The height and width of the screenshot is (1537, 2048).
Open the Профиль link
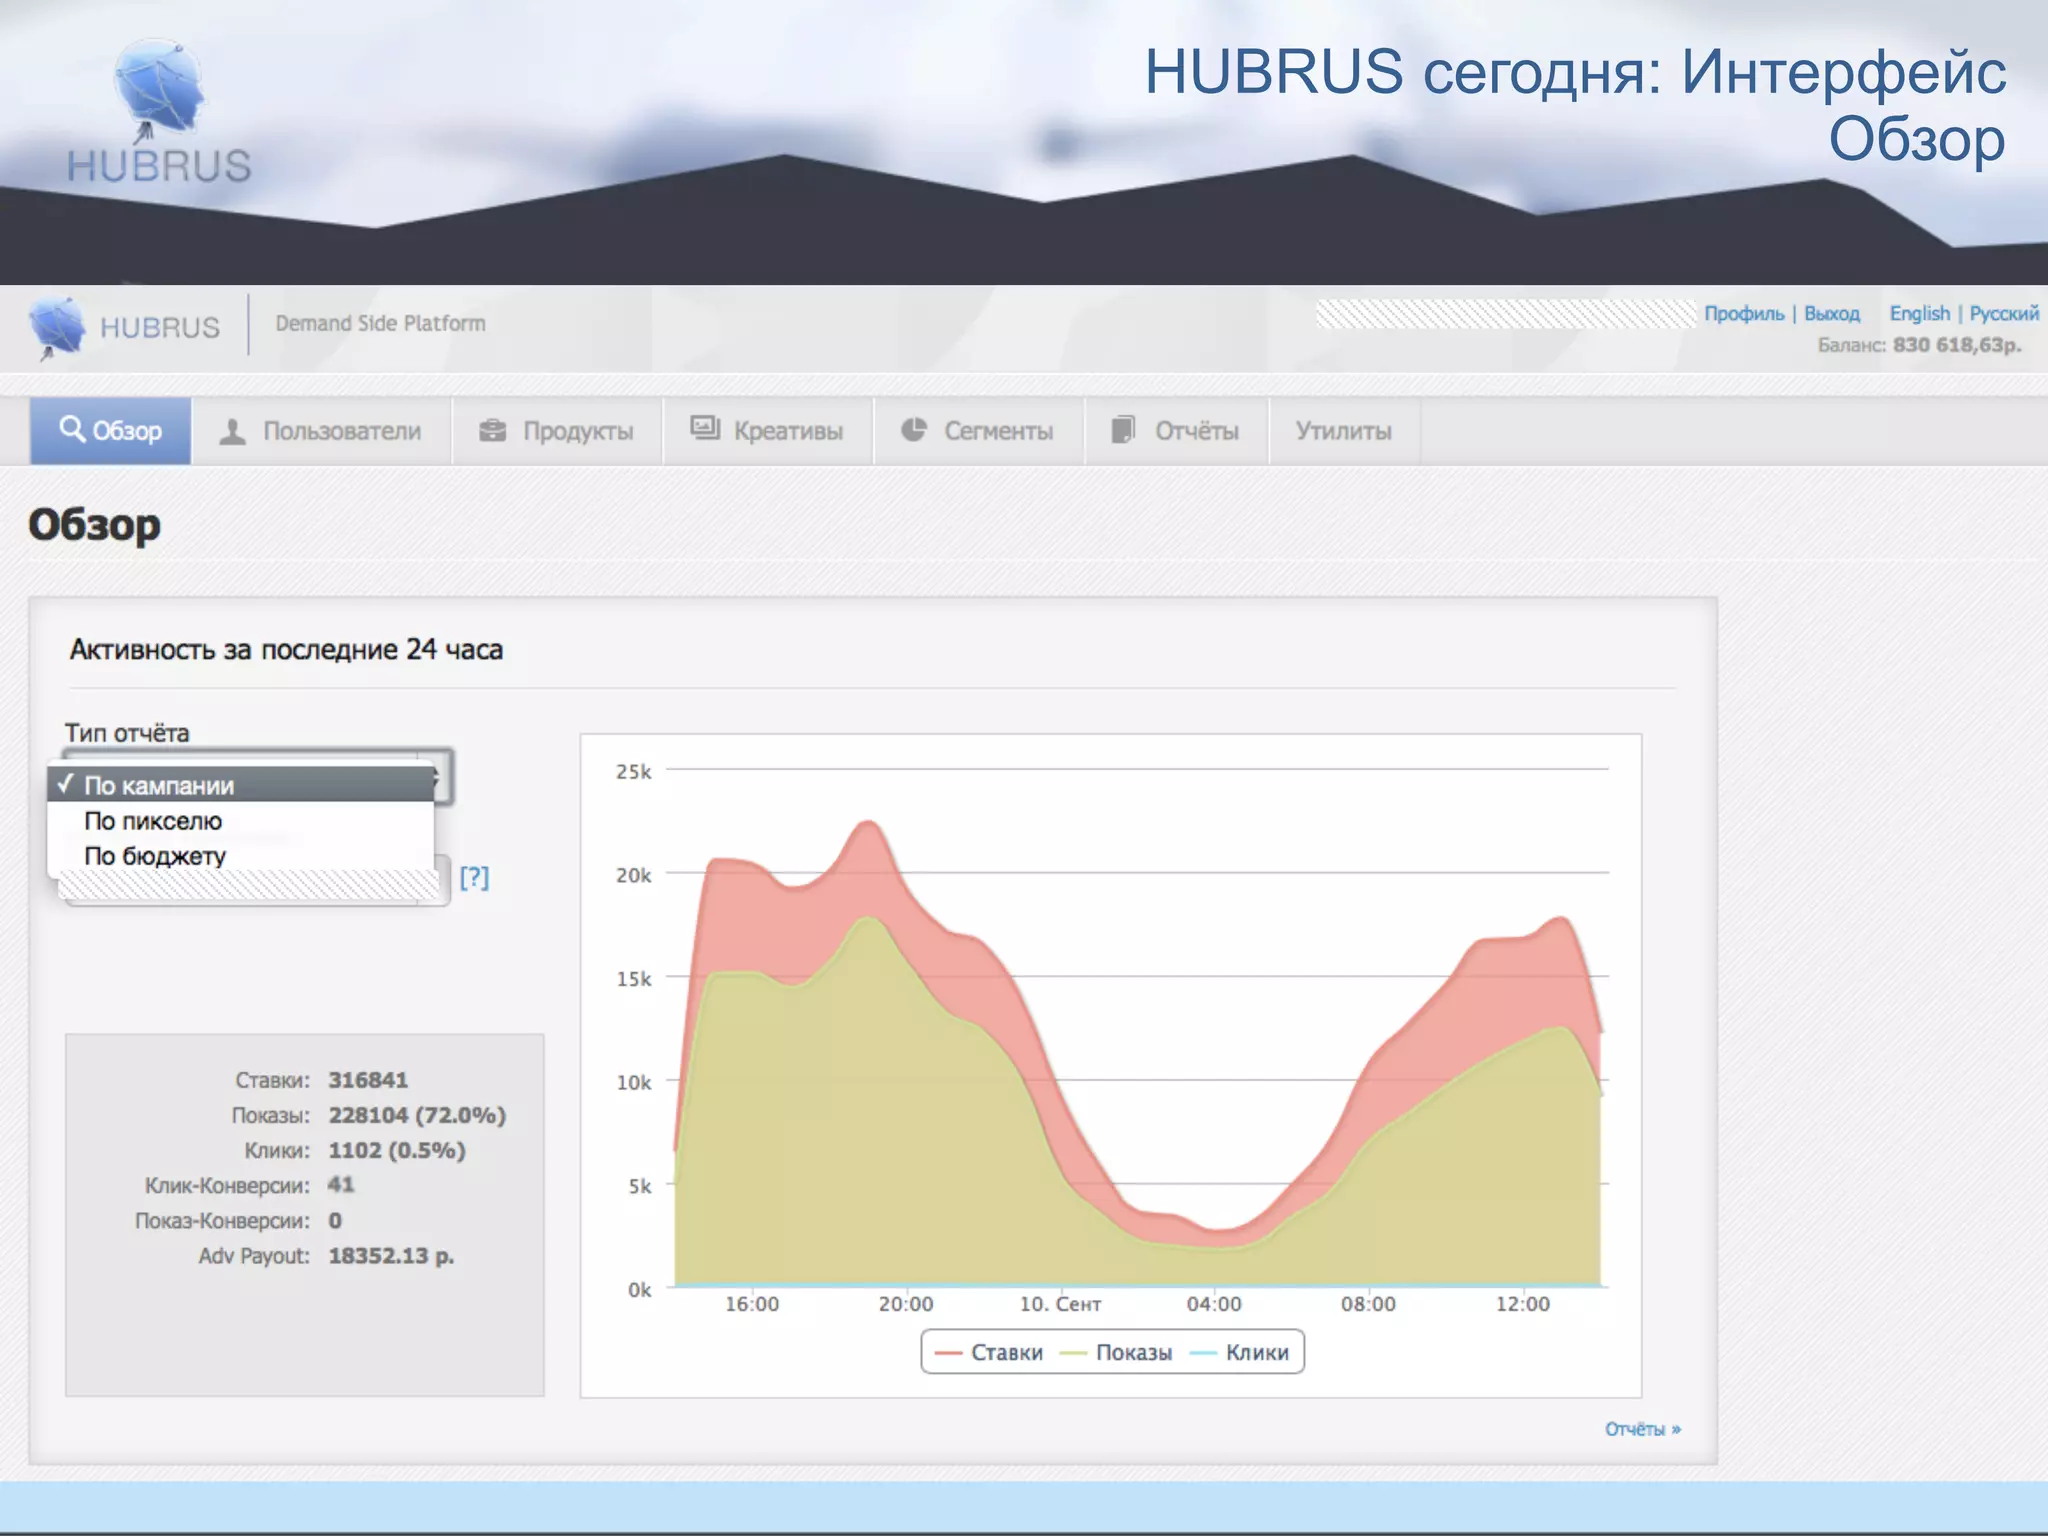click(x=1744, y=313)
